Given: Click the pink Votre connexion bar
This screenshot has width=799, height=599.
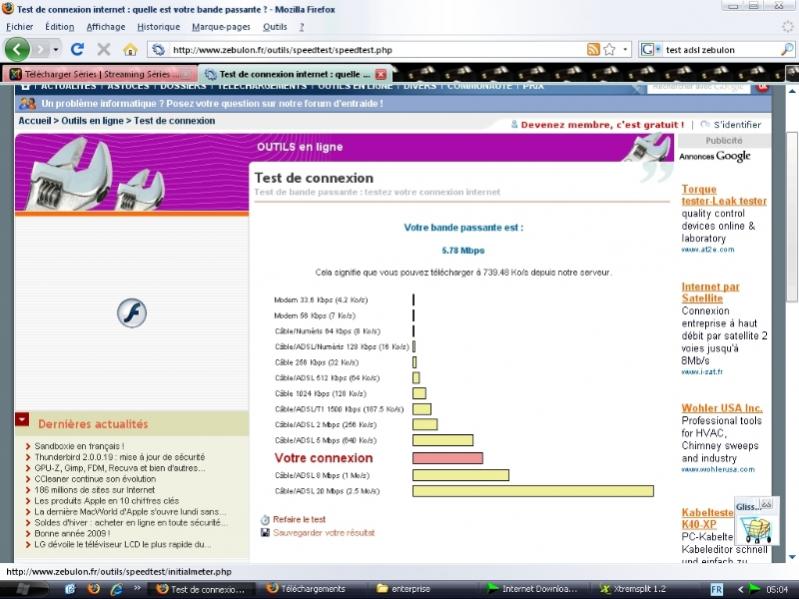Looking at the screenshot, I should click(x=447, y=458).
